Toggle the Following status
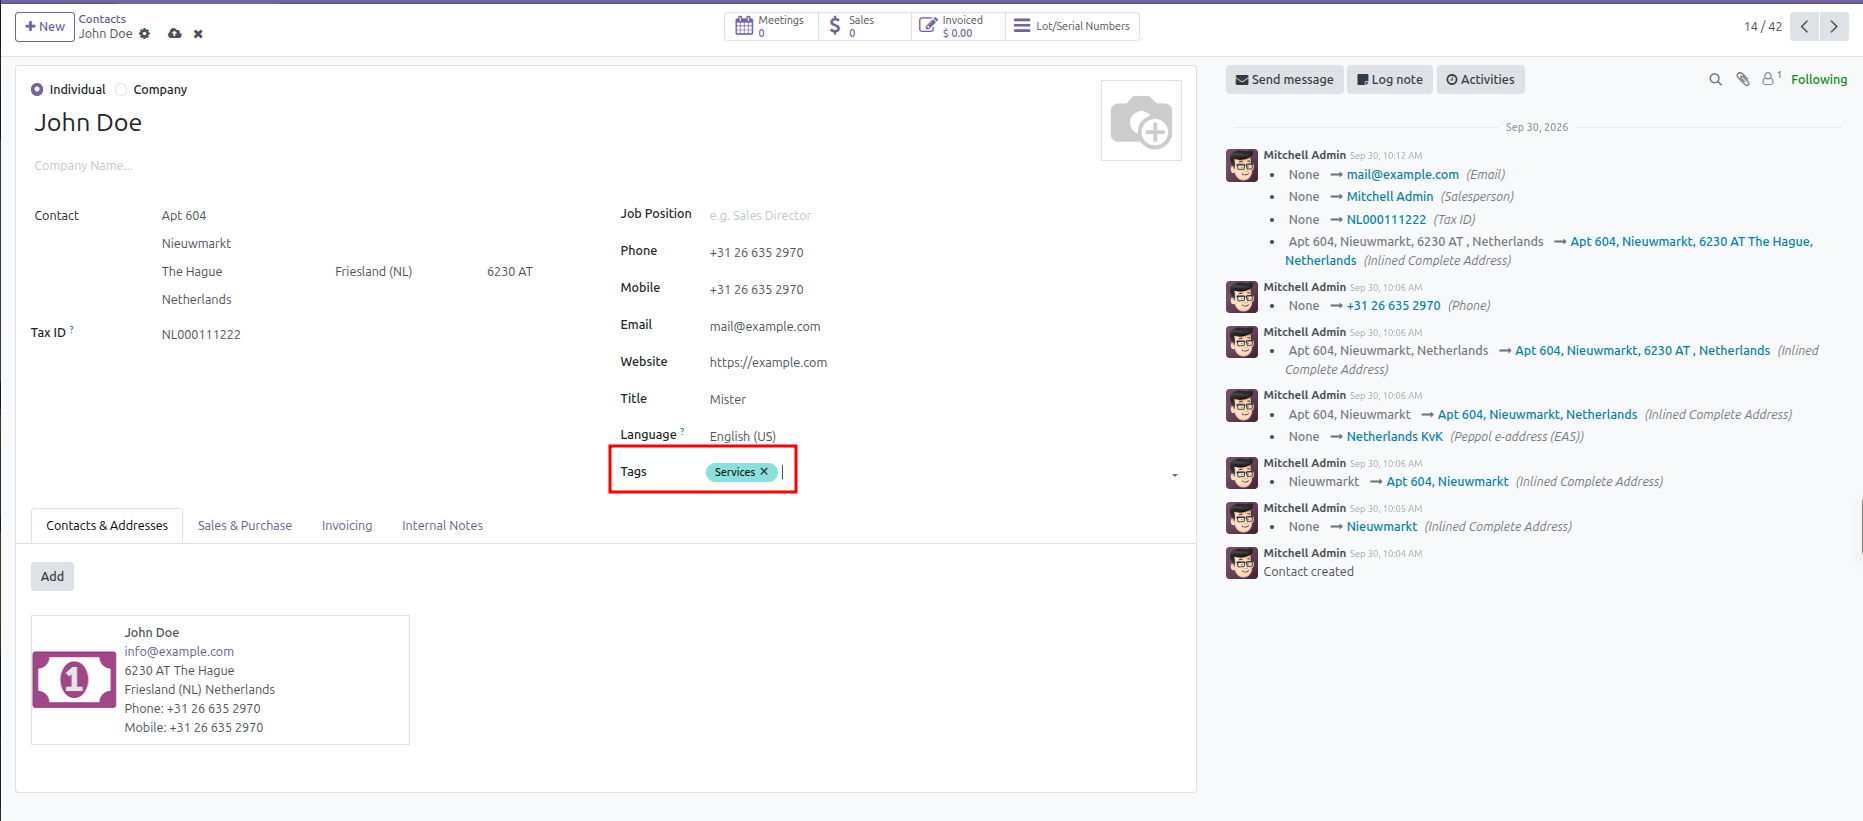1863x821 pixels. (x=1819, y=79)
